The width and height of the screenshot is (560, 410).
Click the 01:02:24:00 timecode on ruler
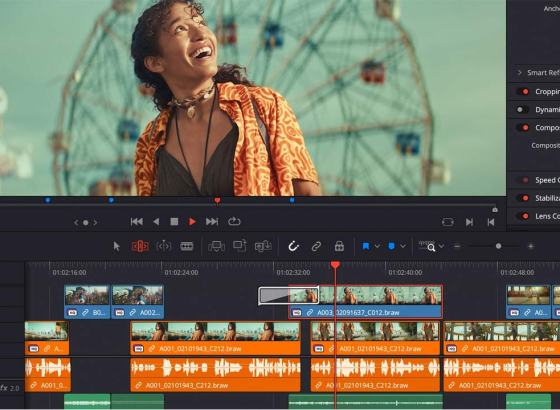tap(181, 272)
